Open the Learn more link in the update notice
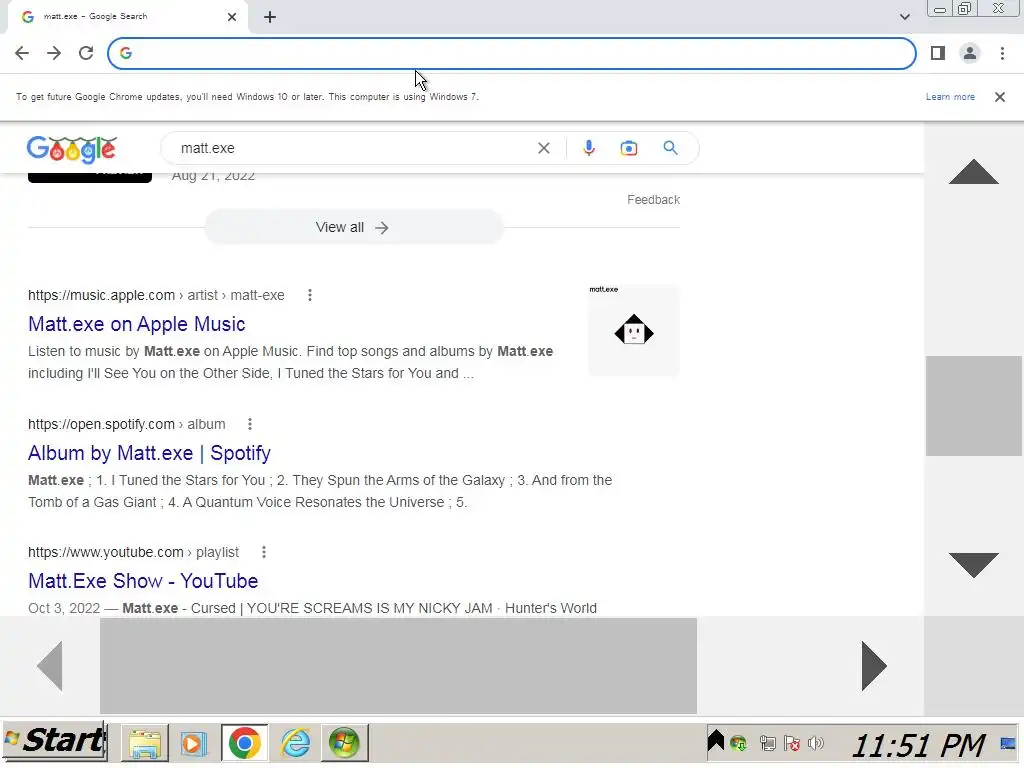This screenshot has width=1024, height=768. coord(950,97)
